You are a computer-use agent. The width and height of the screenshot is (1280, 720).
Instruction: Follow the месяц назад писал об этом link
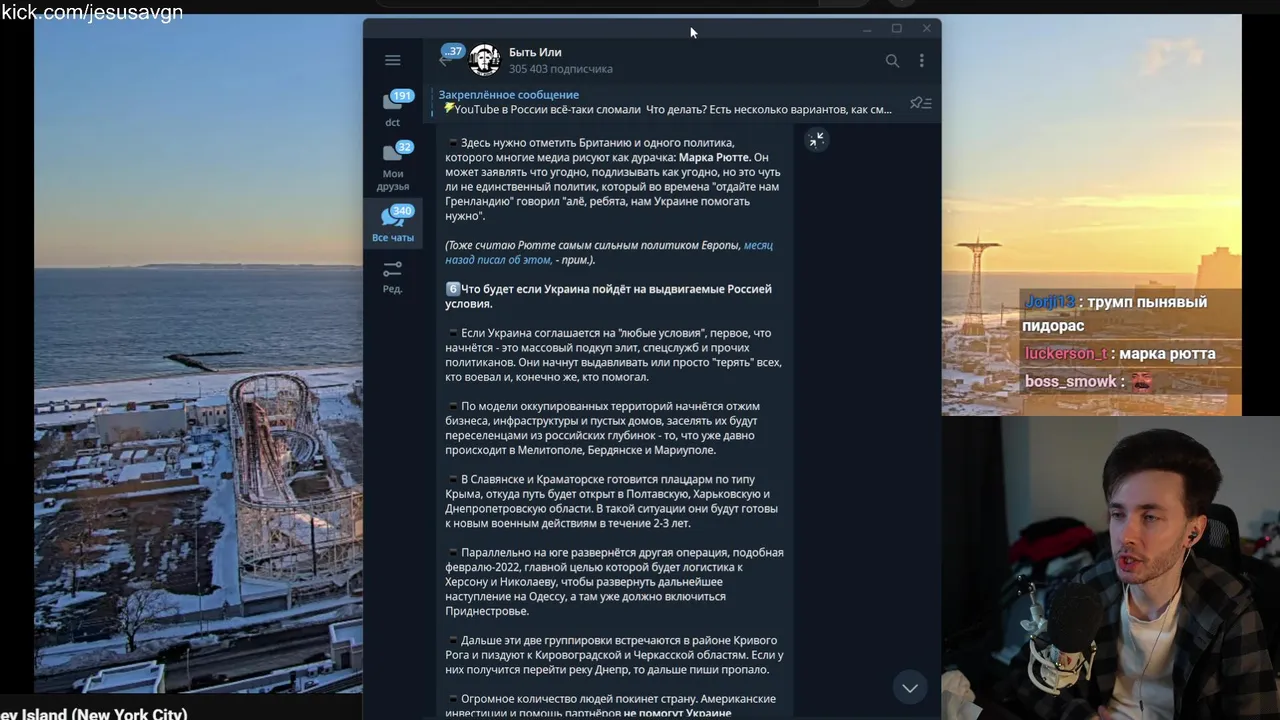[609, 252]
